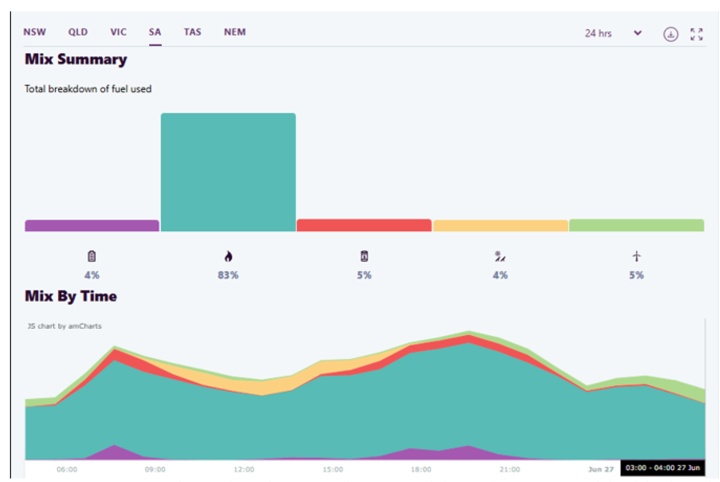
Task: Click the wind turbine icon above 5%
Action: pos(636,257)
